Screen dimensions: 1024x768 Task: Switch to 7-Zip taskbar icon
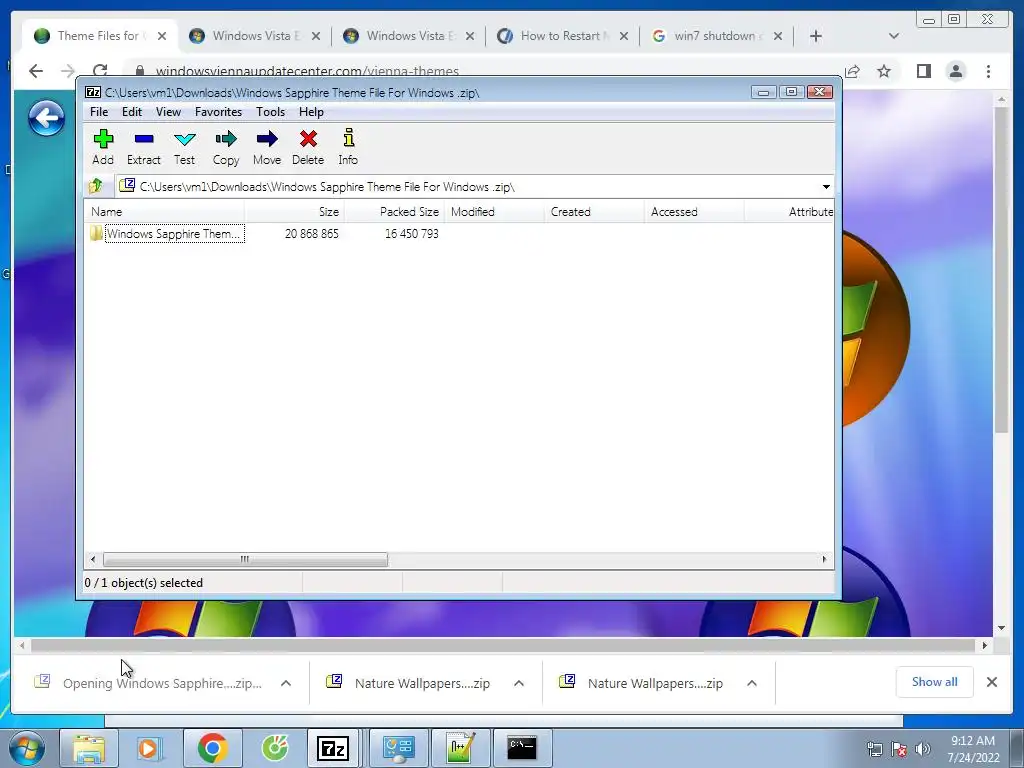coord(333,748)
